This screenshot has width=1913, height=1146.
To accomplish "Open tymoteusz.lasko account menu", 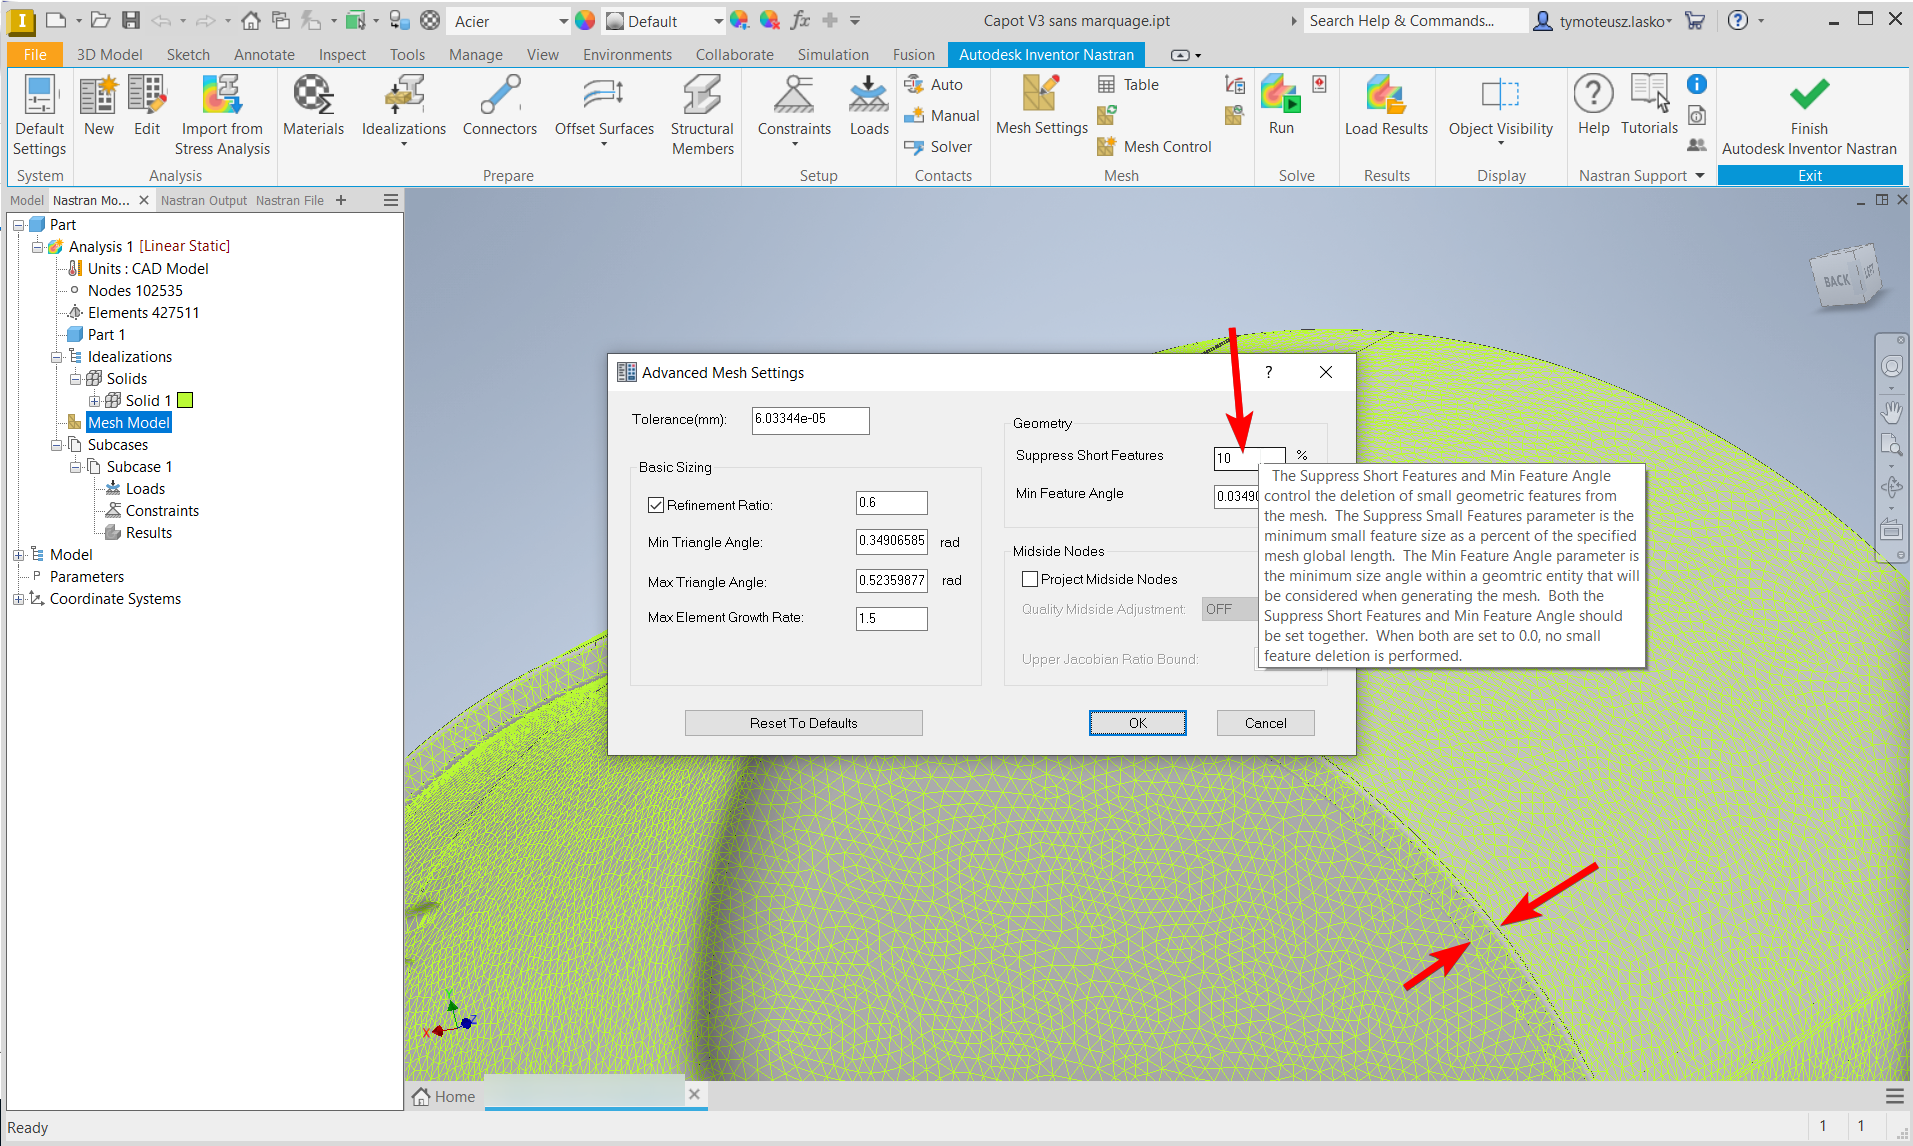I will (1603, 21).
